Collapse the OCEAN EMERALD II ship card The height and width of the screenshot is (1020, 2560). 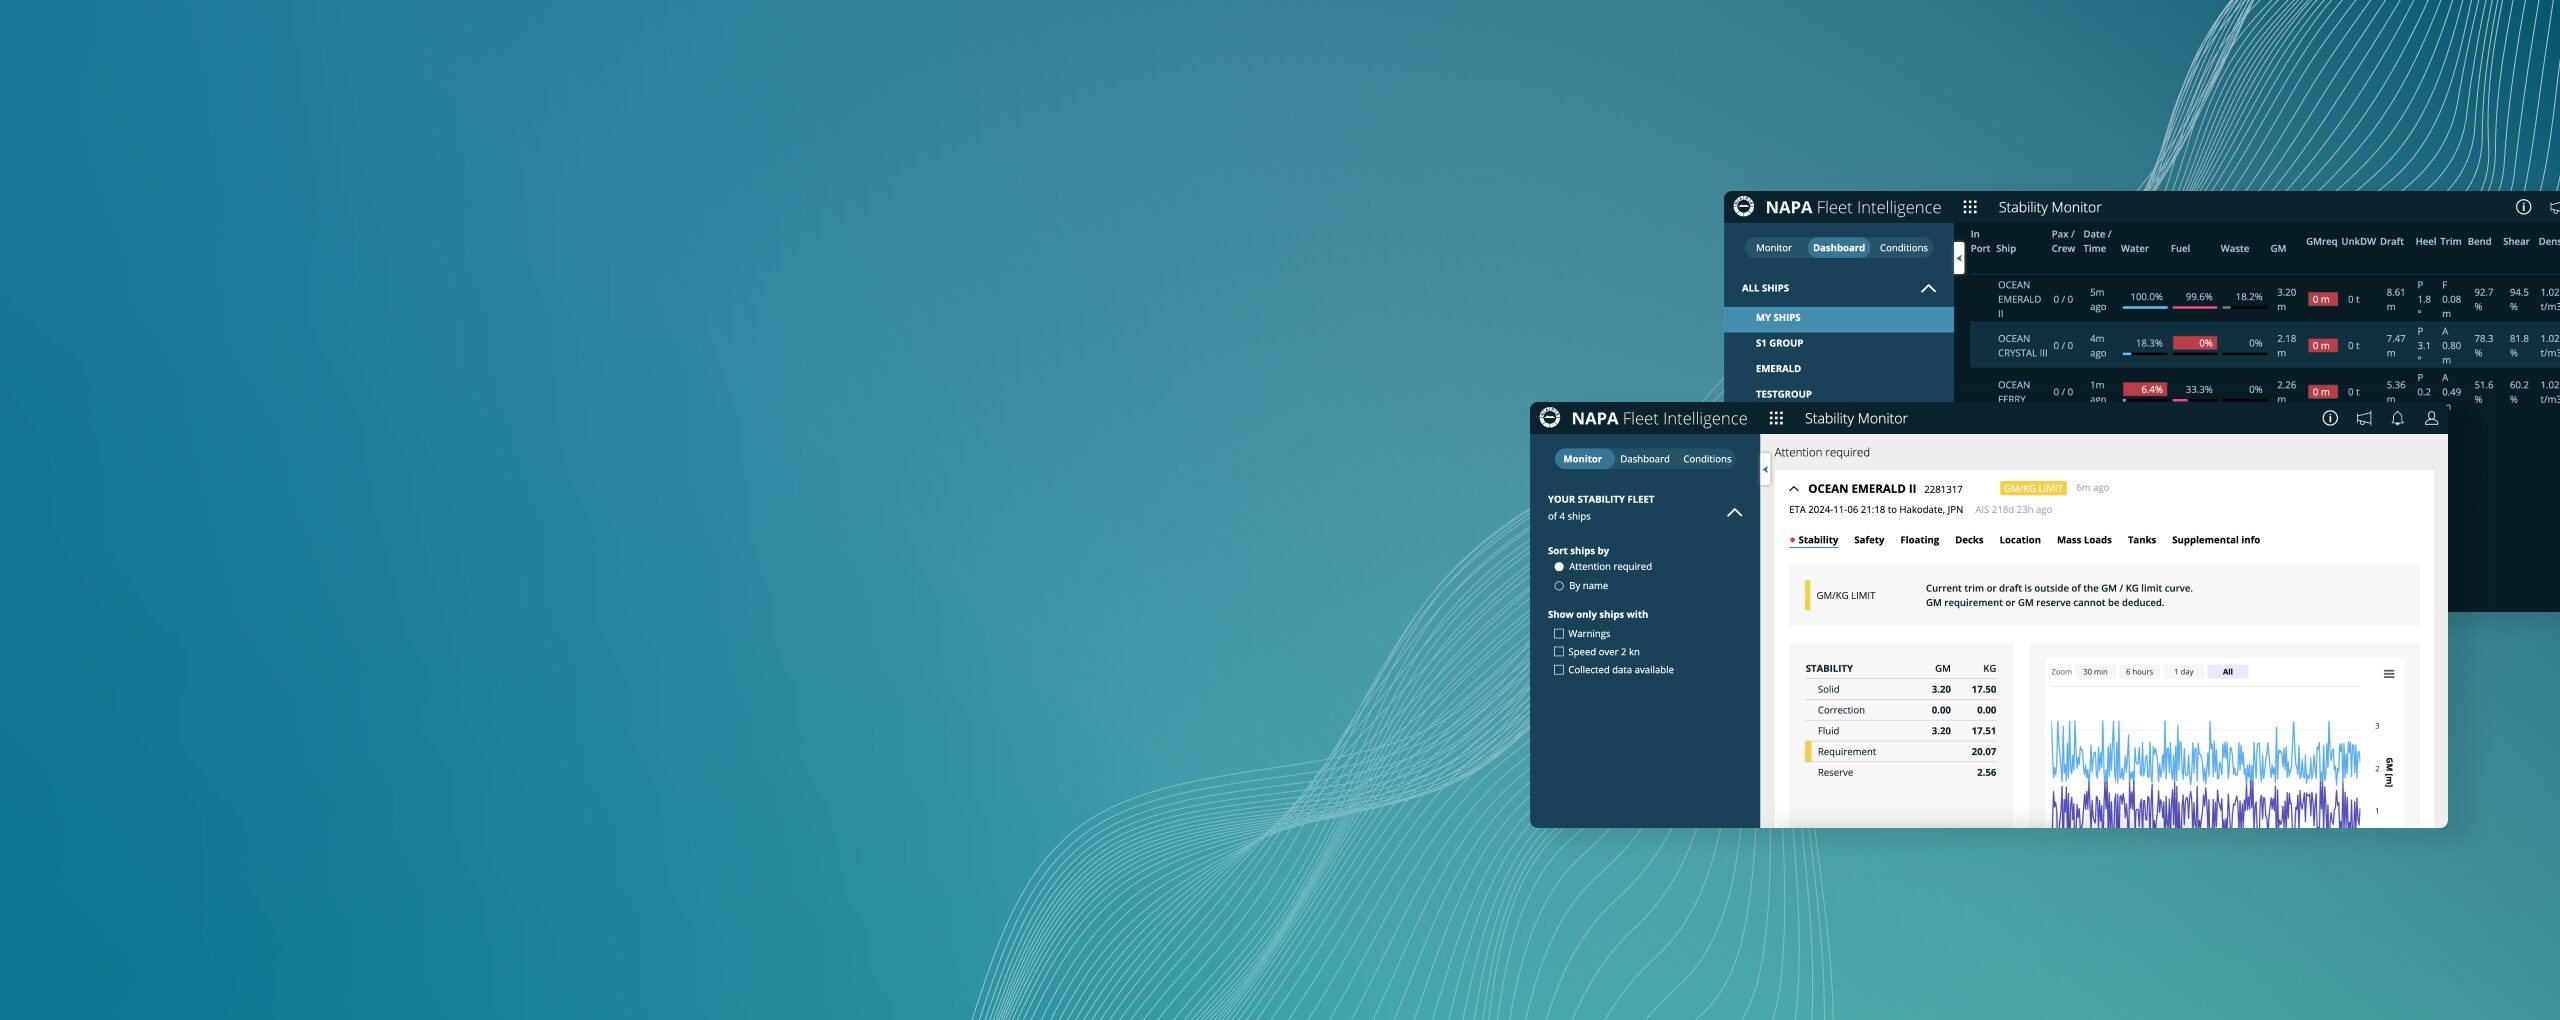click(1794, 489)
